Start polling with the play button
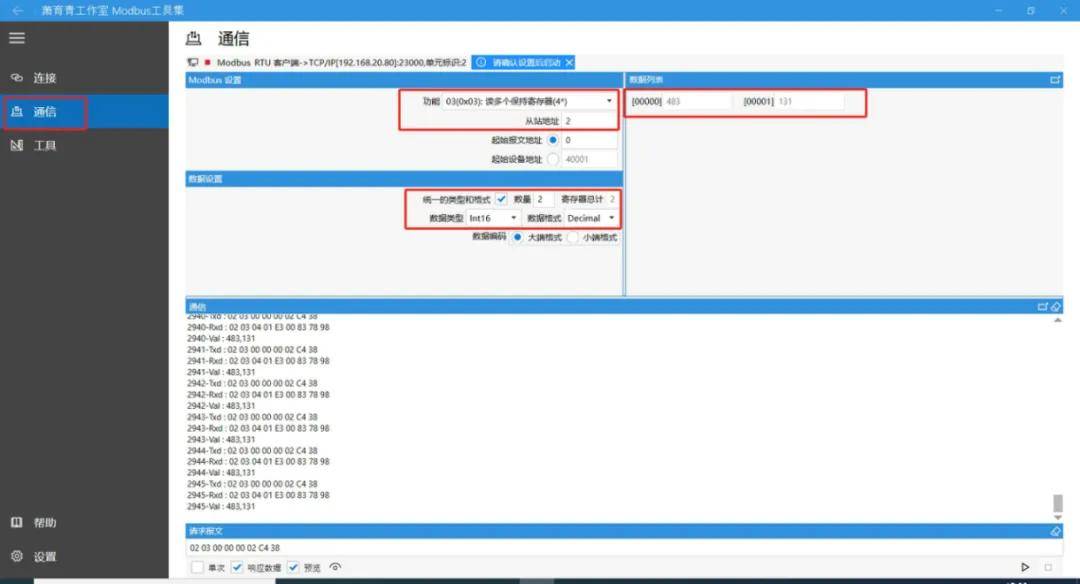 pos(1025,567)
